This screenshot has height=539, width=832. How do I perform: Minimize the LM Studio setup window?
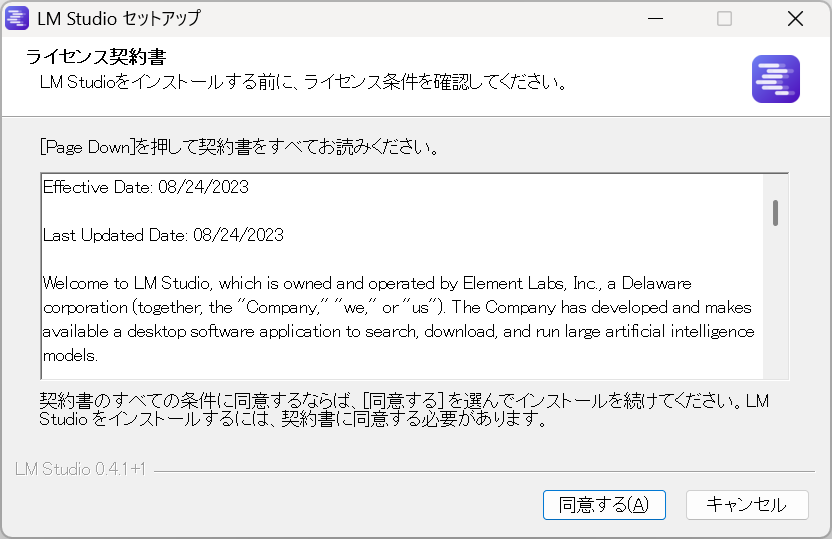(x=654, y=18)
